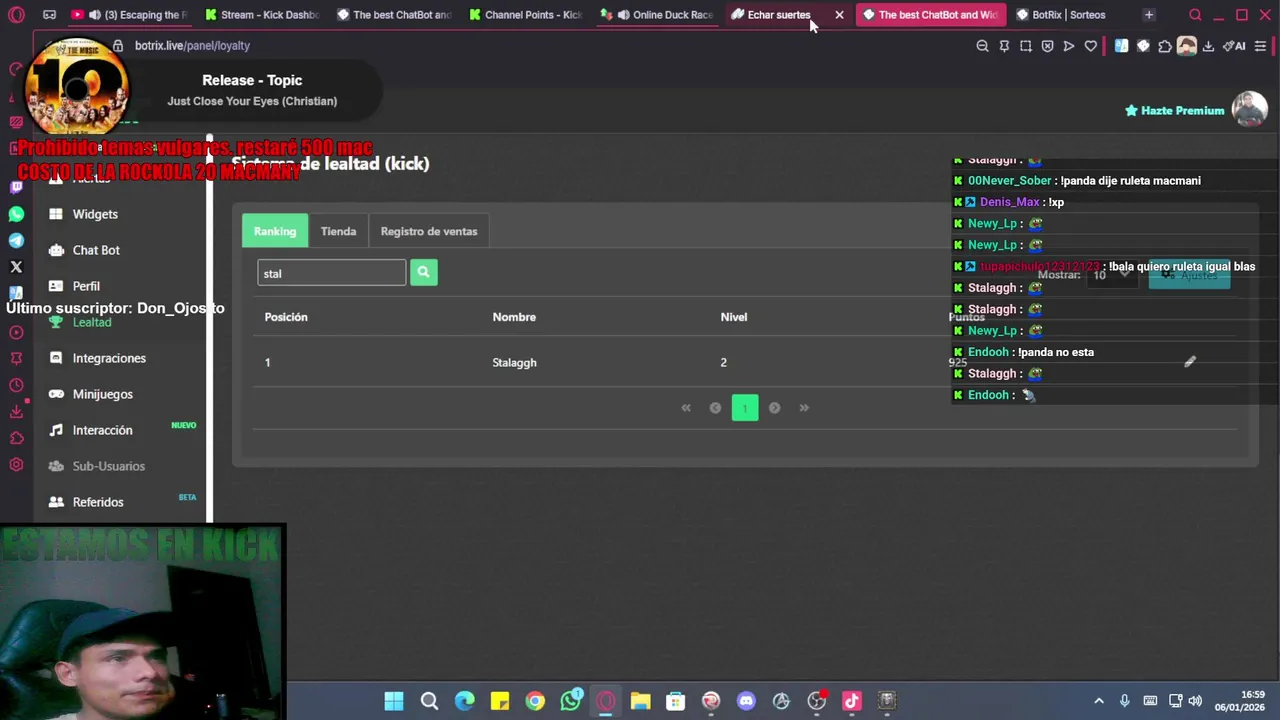Switch to Stream - Kick Dashboard tab
This screenshot has width=1280, height=720.
coord(262,15)
